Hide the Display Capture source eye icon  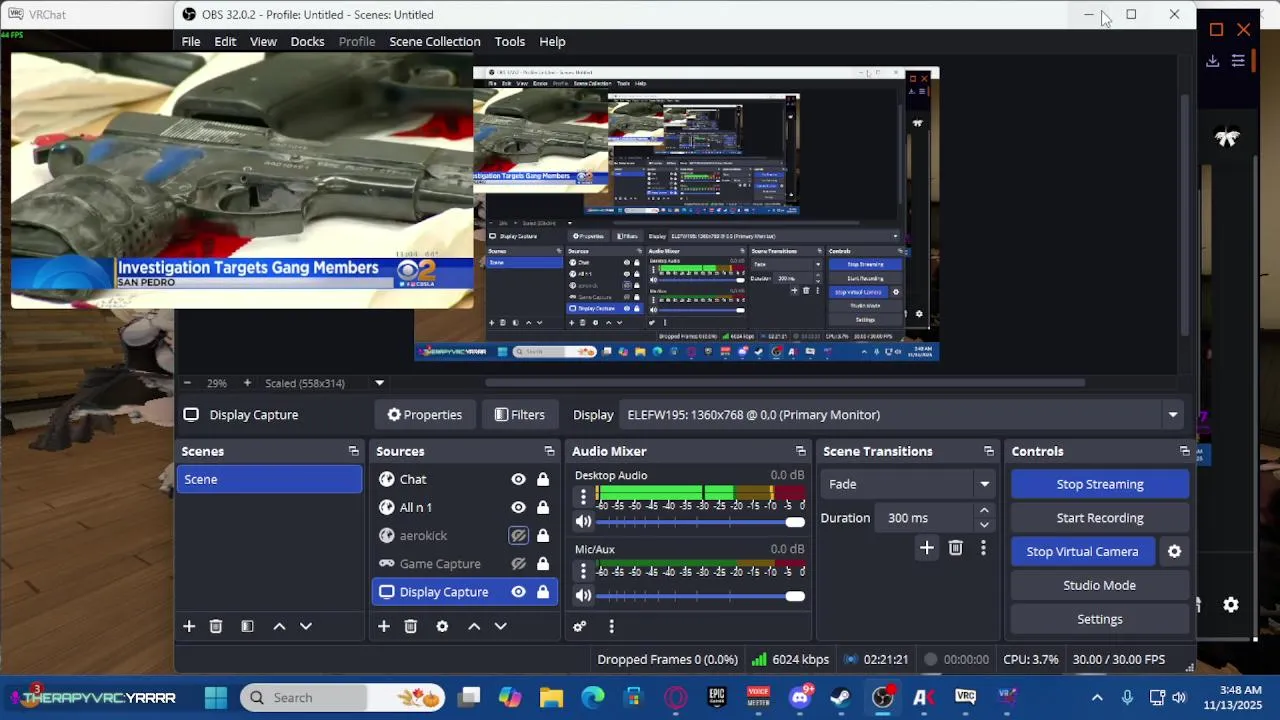518,592
